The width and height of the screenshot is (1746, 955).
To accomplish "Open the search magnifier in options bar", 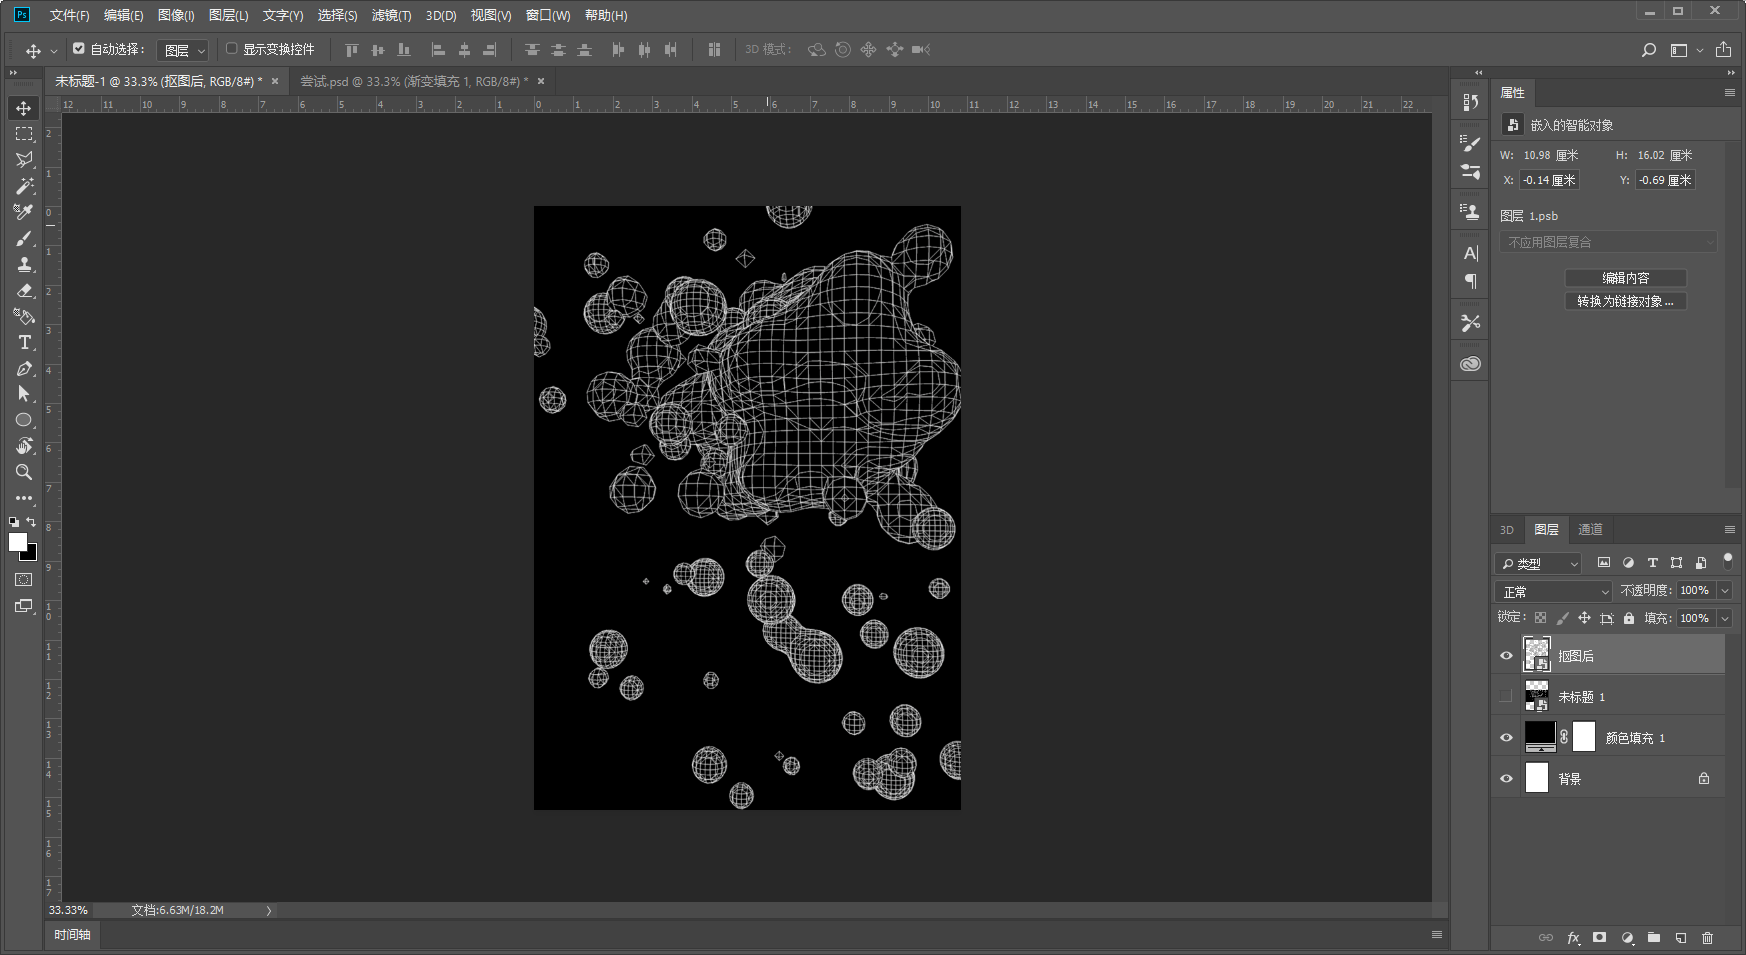I will (1649, 50).
